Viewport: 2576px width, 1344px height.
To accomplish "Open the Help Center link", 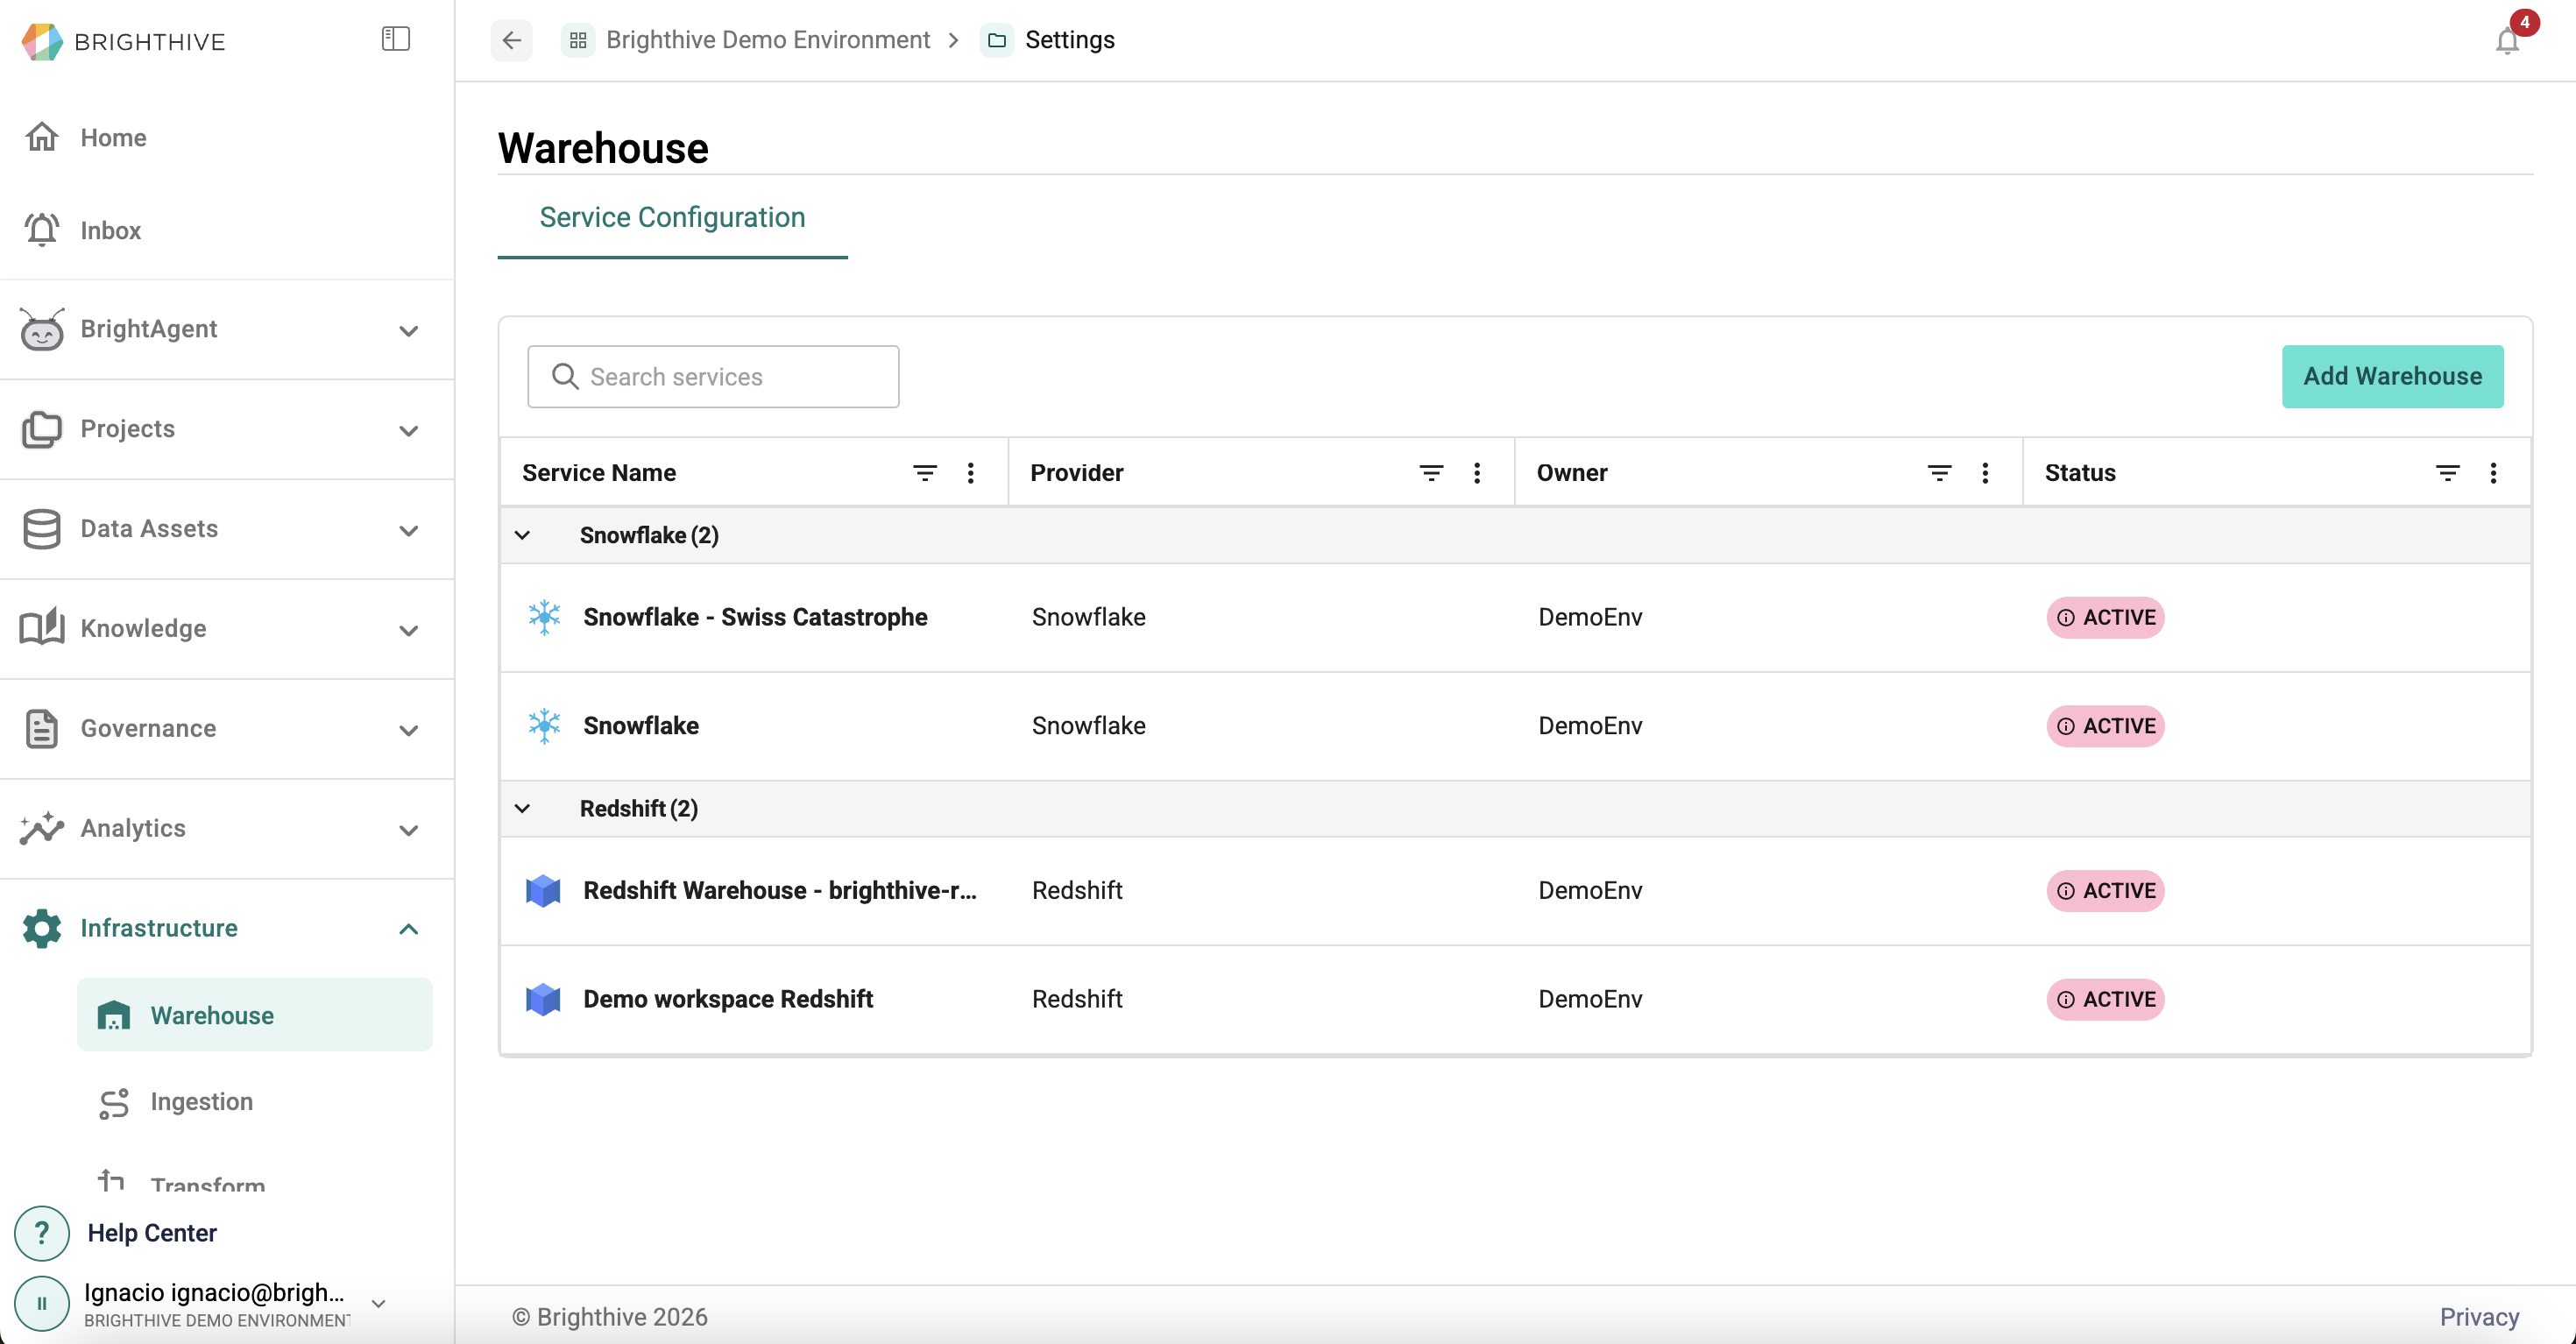I will (x=152, y=1233).
